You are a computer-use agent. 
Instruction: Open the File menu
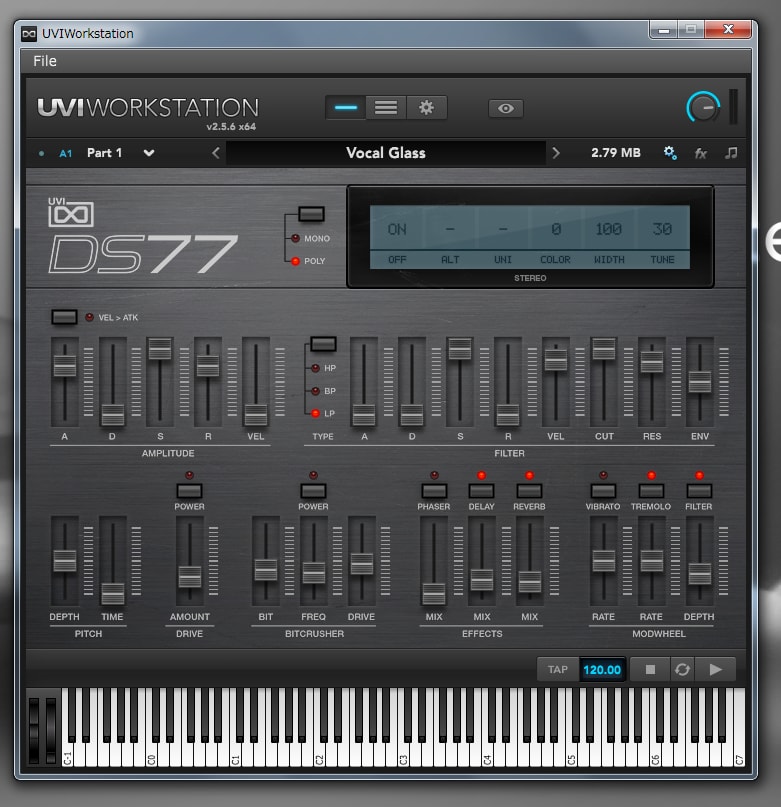(x=45, y=61)
